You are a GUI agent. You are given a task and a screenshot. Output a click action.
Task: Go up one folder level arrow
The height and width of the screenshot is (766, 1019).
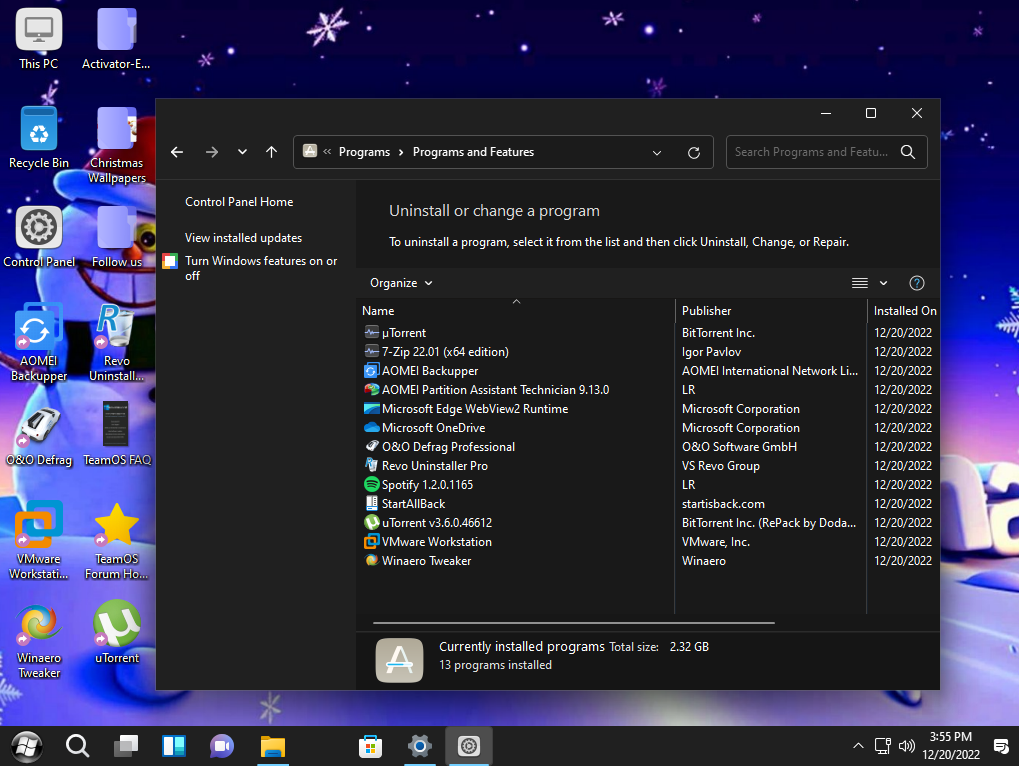click(x=271, y=152)
